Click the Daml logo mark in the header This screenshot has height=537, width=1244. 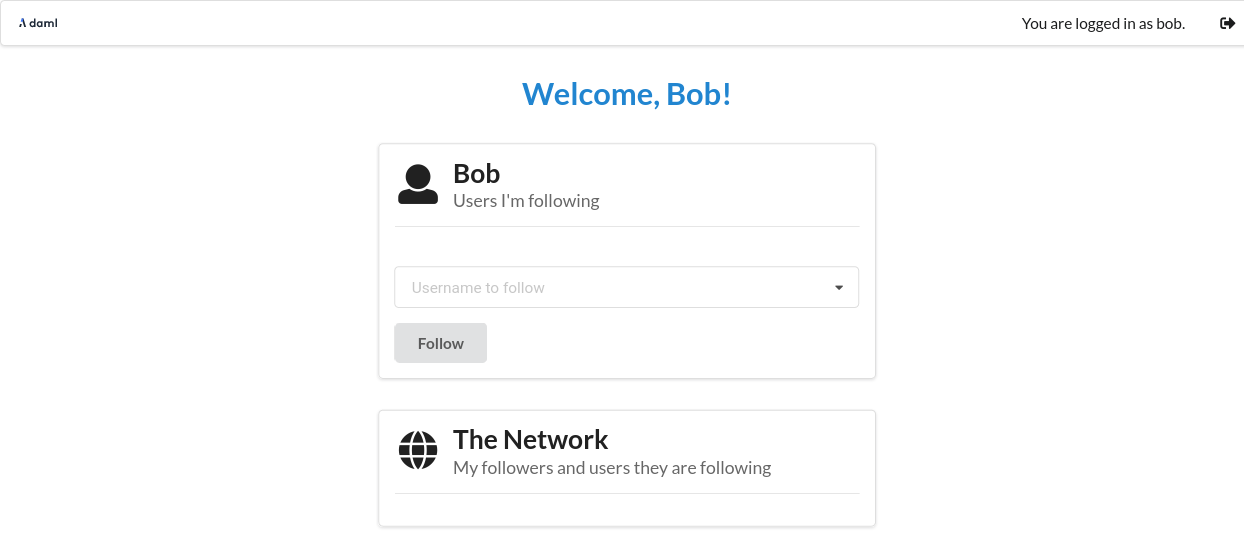[22, 23]
